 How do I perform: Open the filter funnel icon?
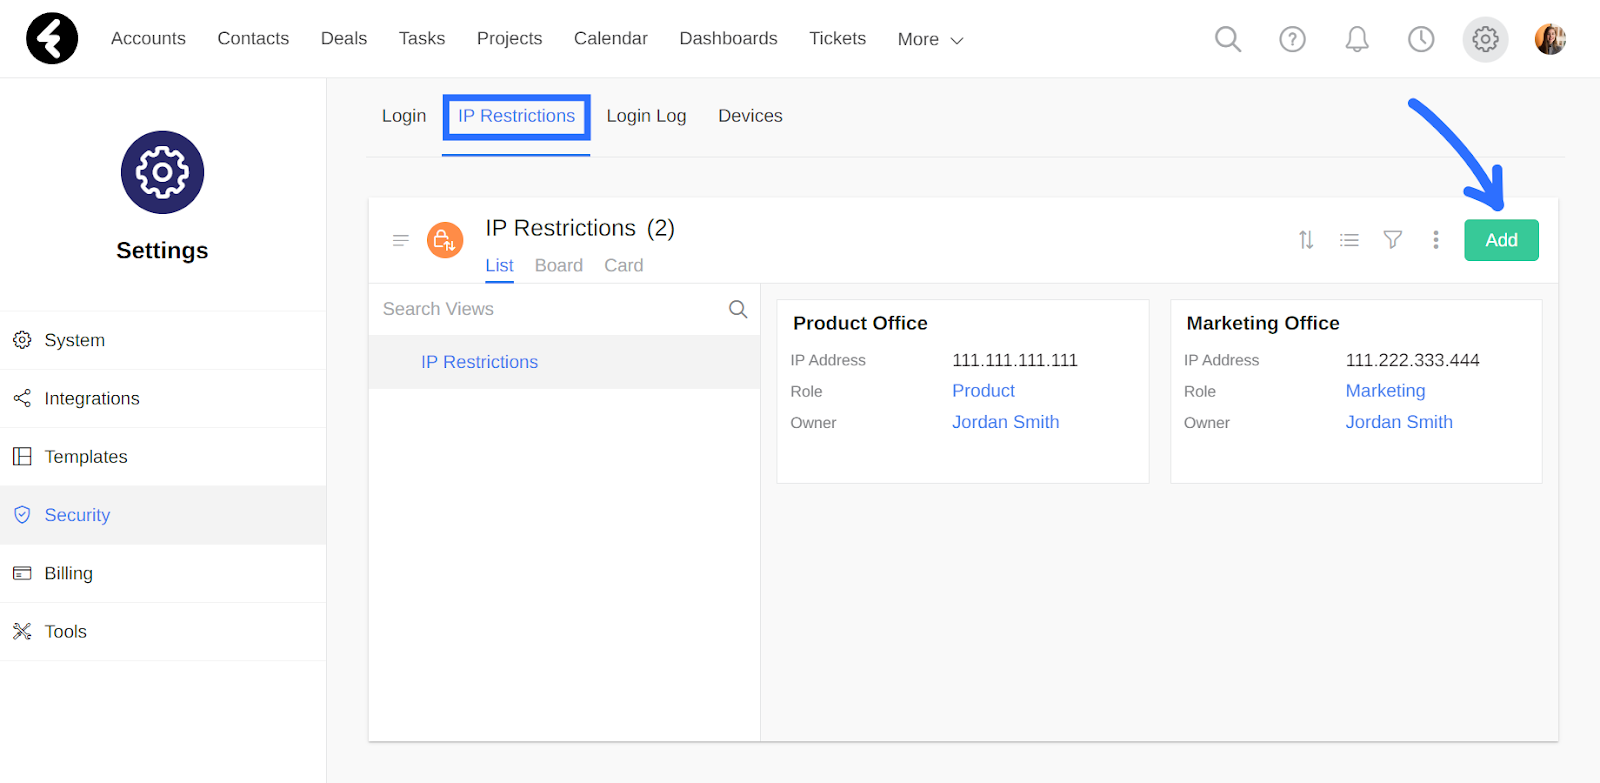point(1392,240)
